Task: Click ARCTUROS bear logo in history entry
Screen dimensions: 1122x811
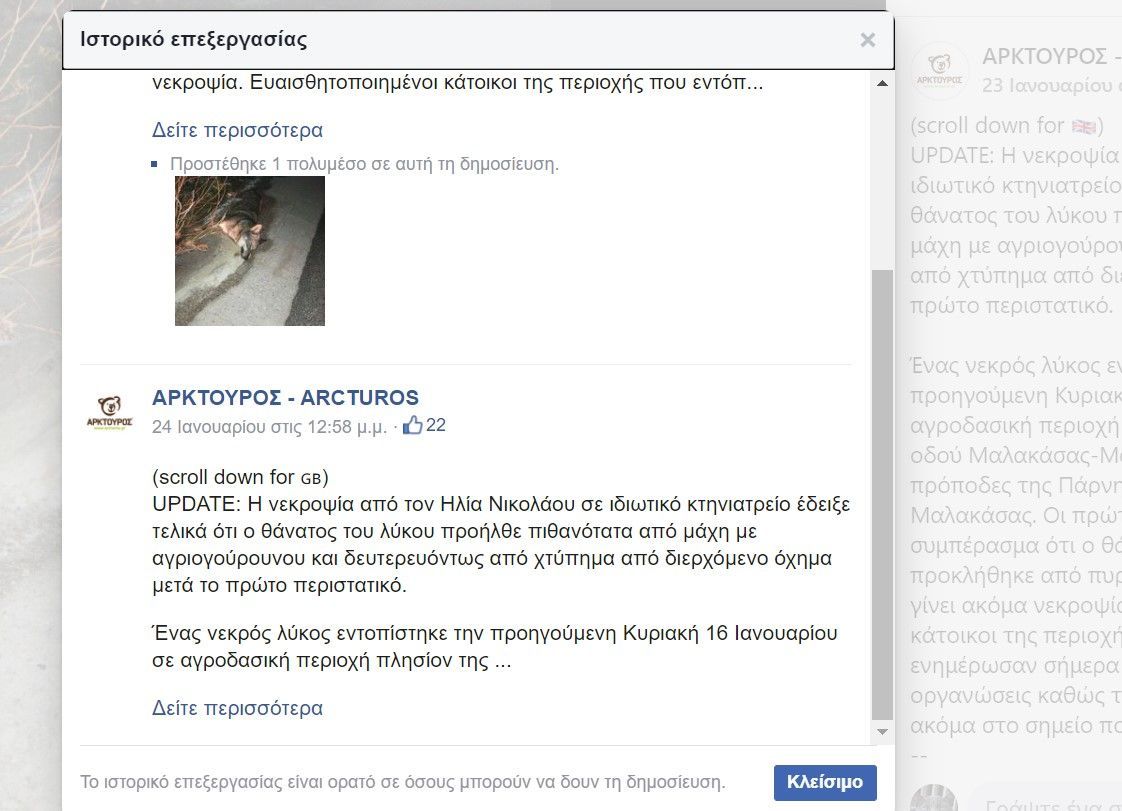Action: 109,412
